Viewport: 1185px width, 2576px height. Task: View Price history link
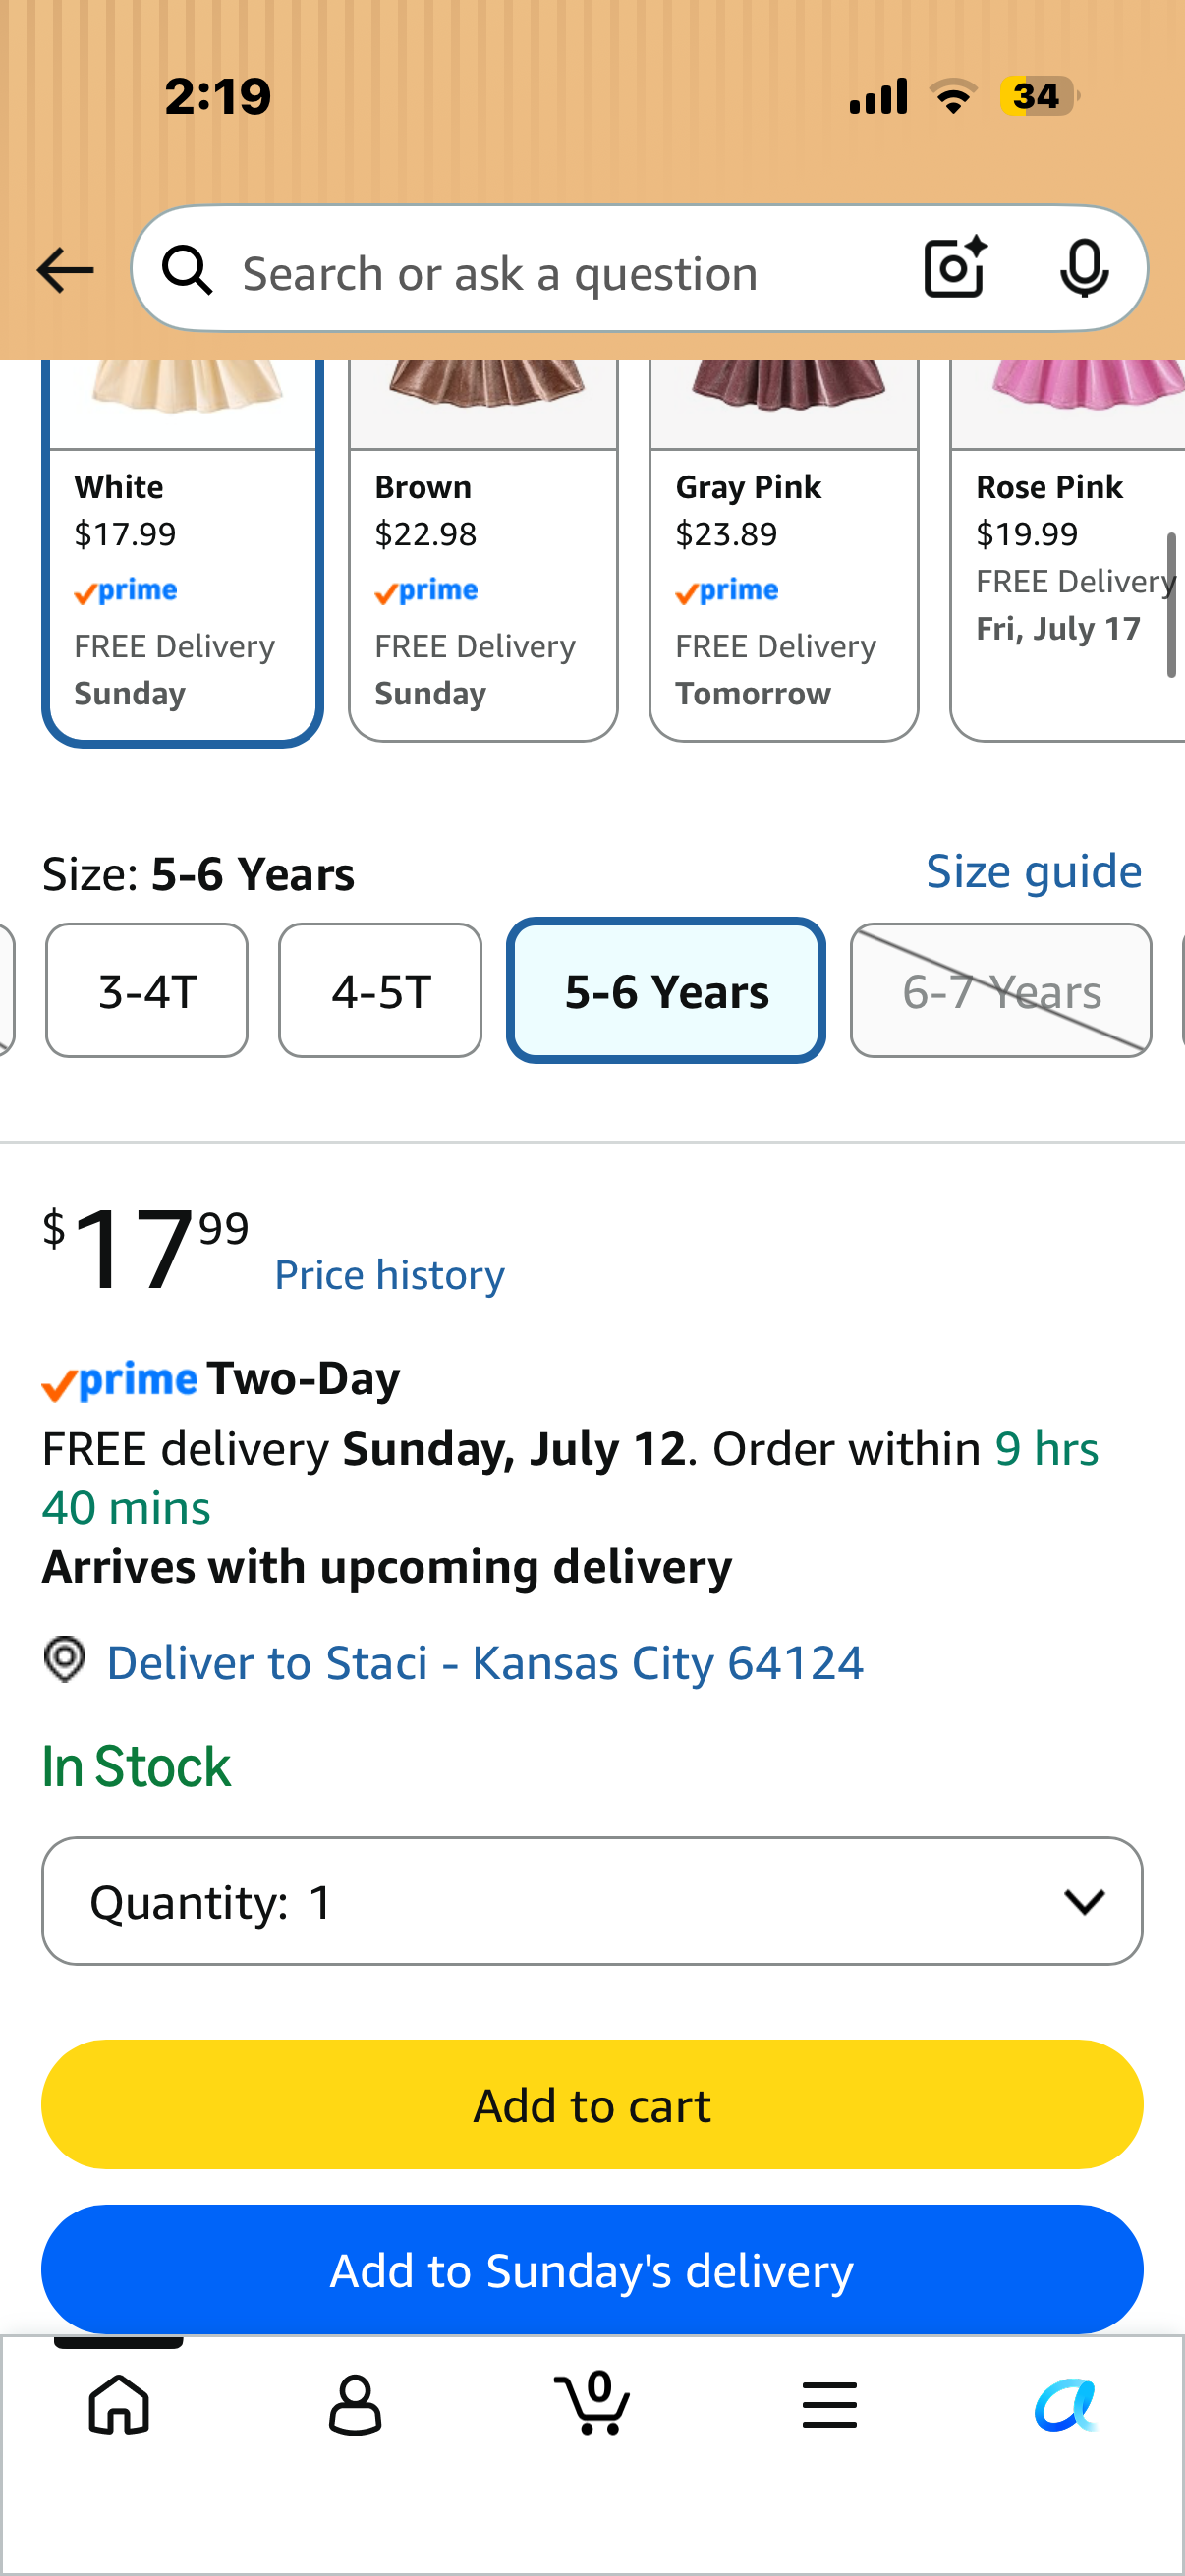coord(390,1275)
